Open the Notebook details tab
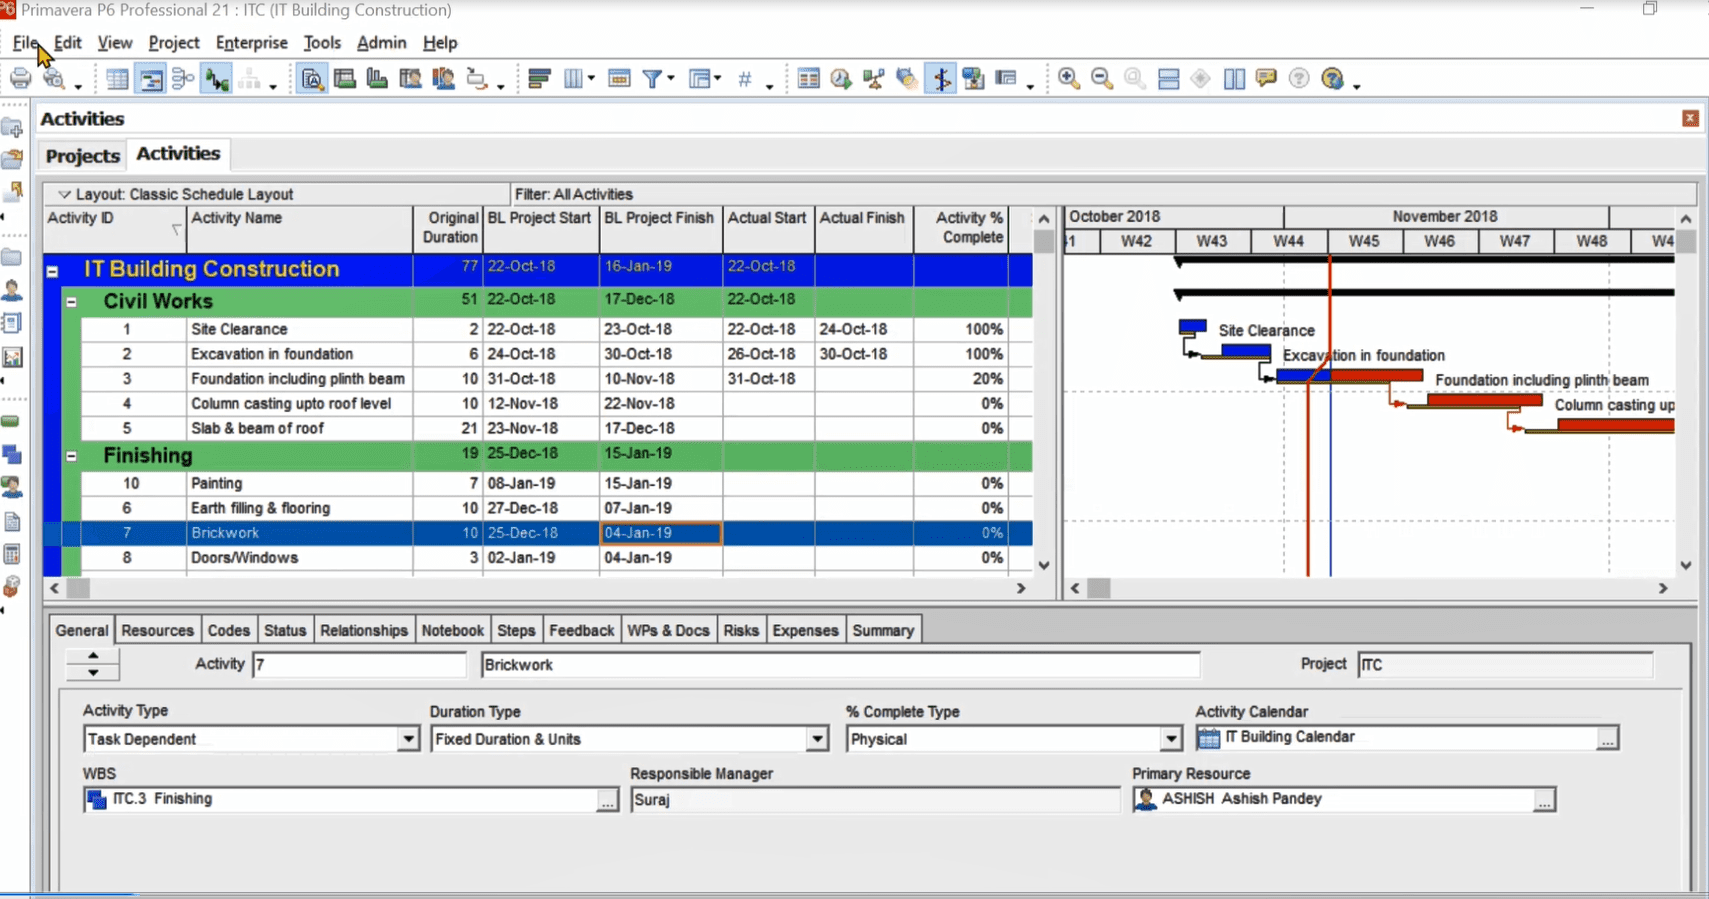 [x=453, y=631]
